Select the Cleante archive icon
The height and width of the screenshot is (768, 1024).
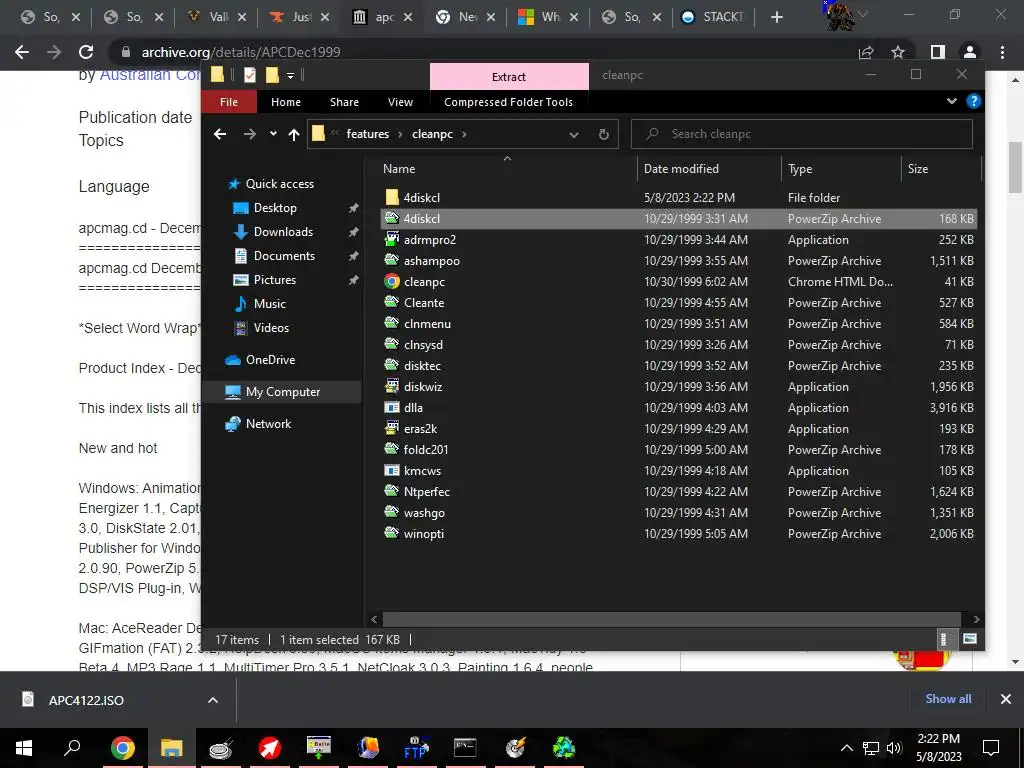coord(392,302)
